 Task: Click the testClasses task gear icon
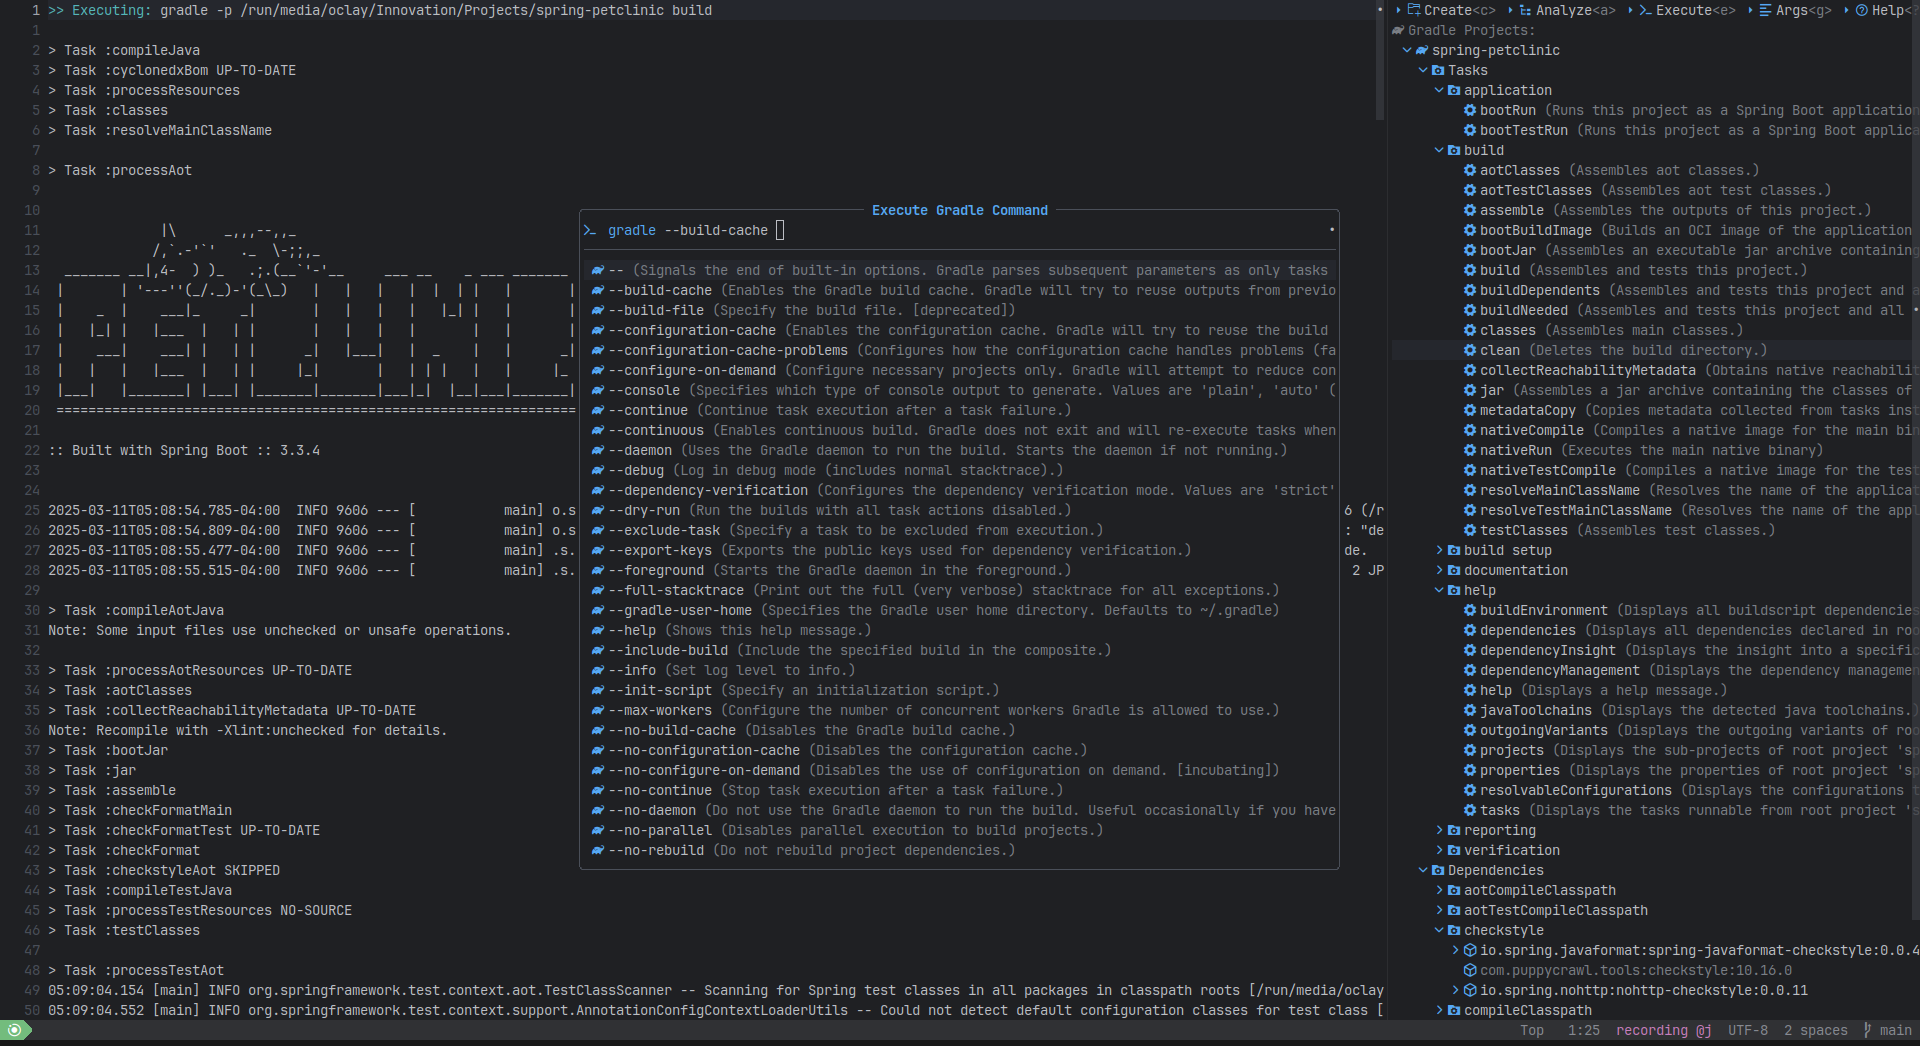1470,530
